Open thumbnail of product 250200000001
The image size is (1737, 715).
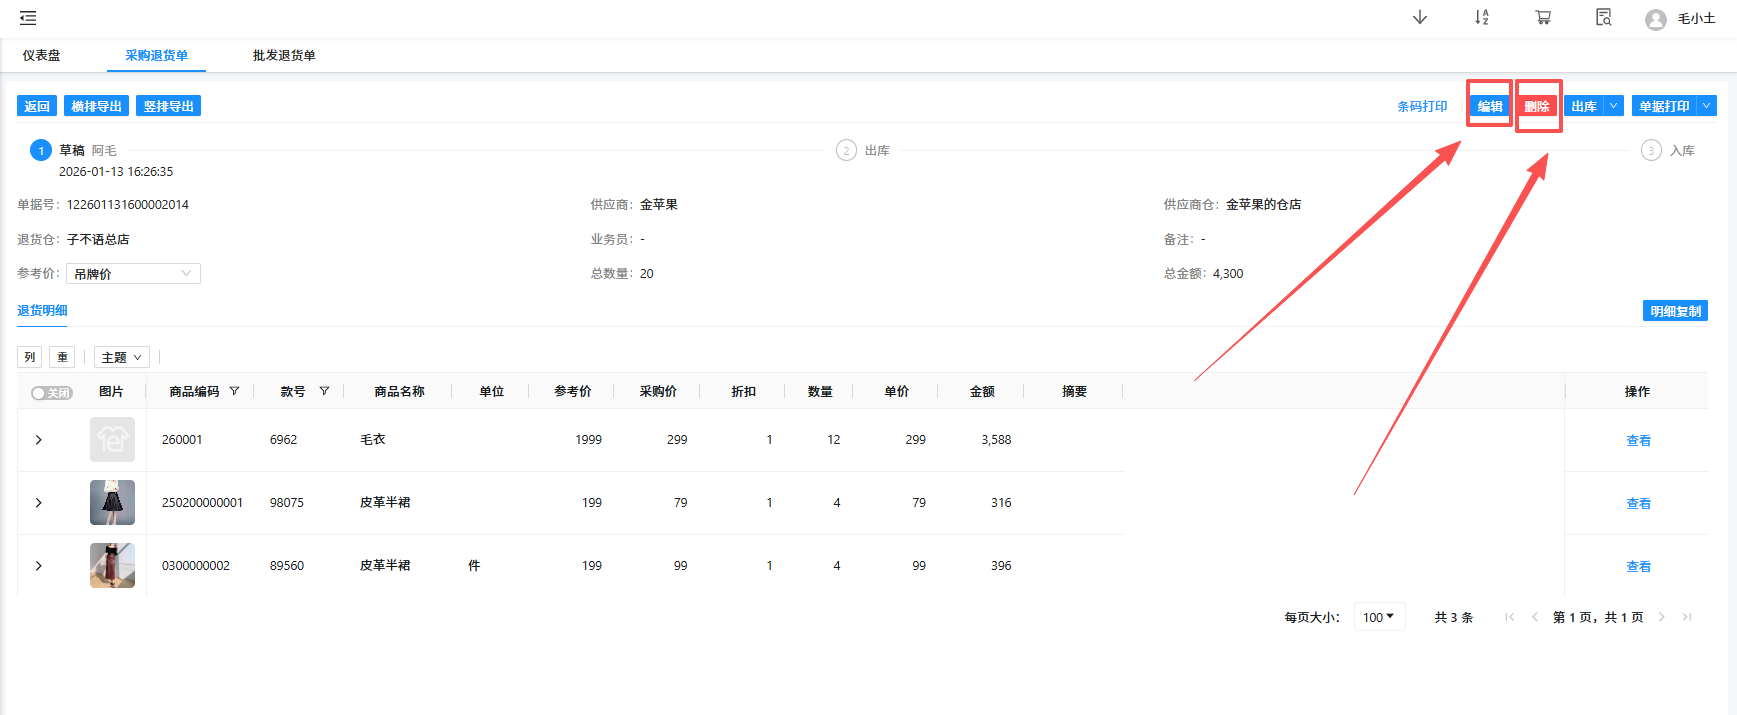coord(112,503)
